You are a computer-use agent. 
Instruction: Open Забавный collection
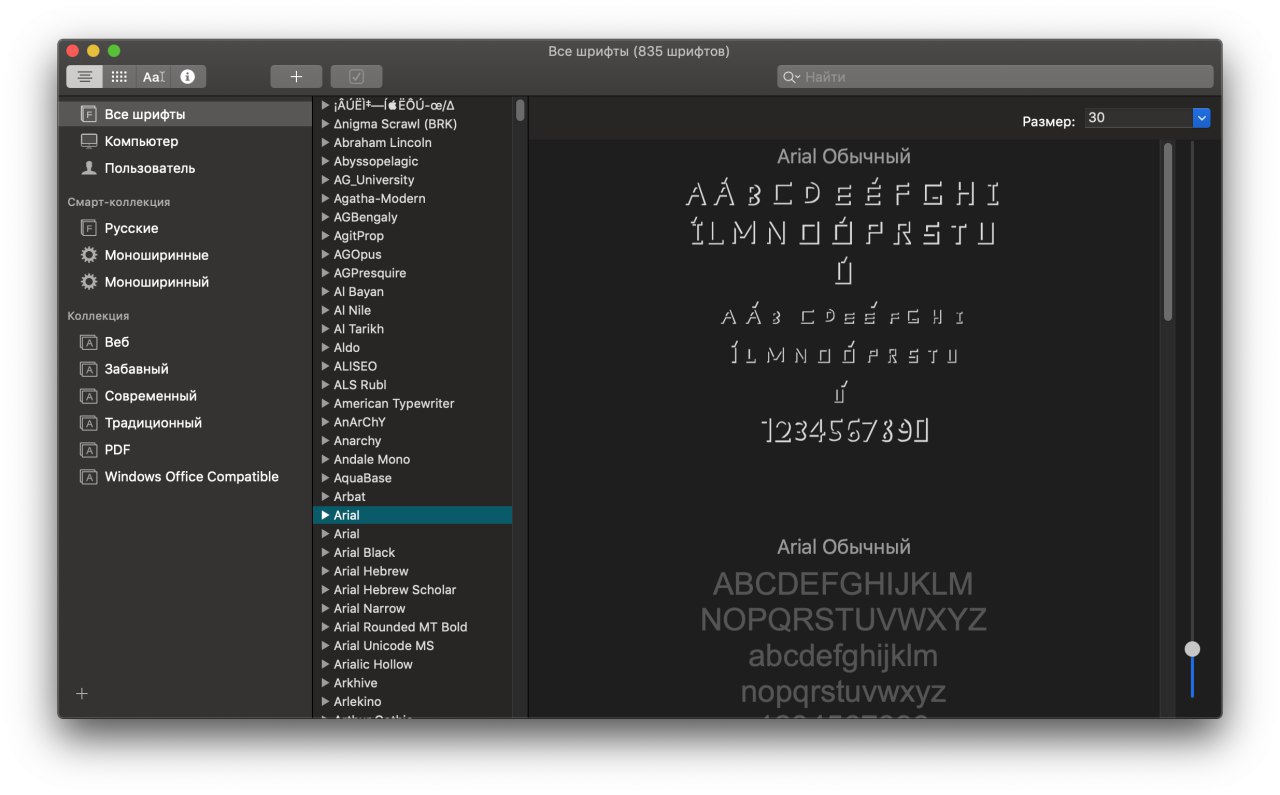pos(185,369)
